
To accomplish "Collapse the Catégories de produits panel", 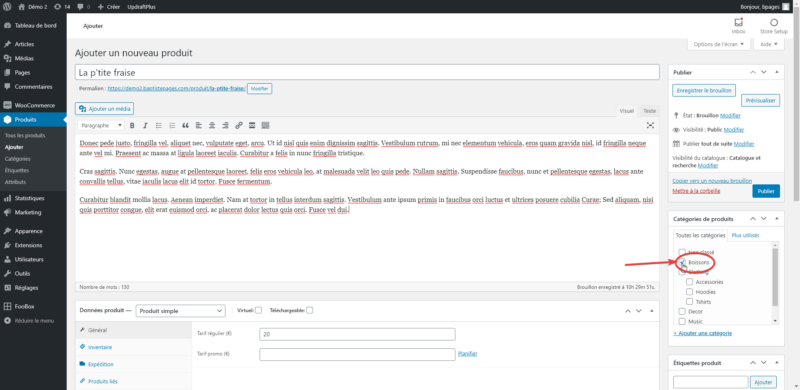I will [777, 219].
